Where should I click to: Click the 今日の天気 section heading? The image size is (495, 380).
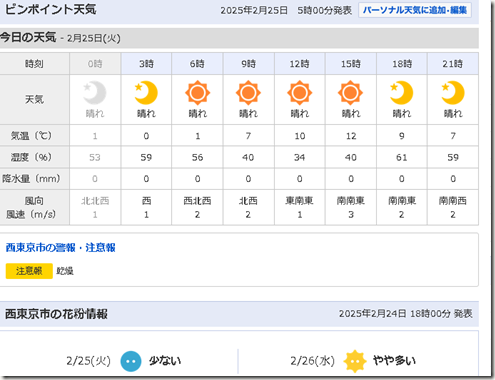[x=28, y=37]
